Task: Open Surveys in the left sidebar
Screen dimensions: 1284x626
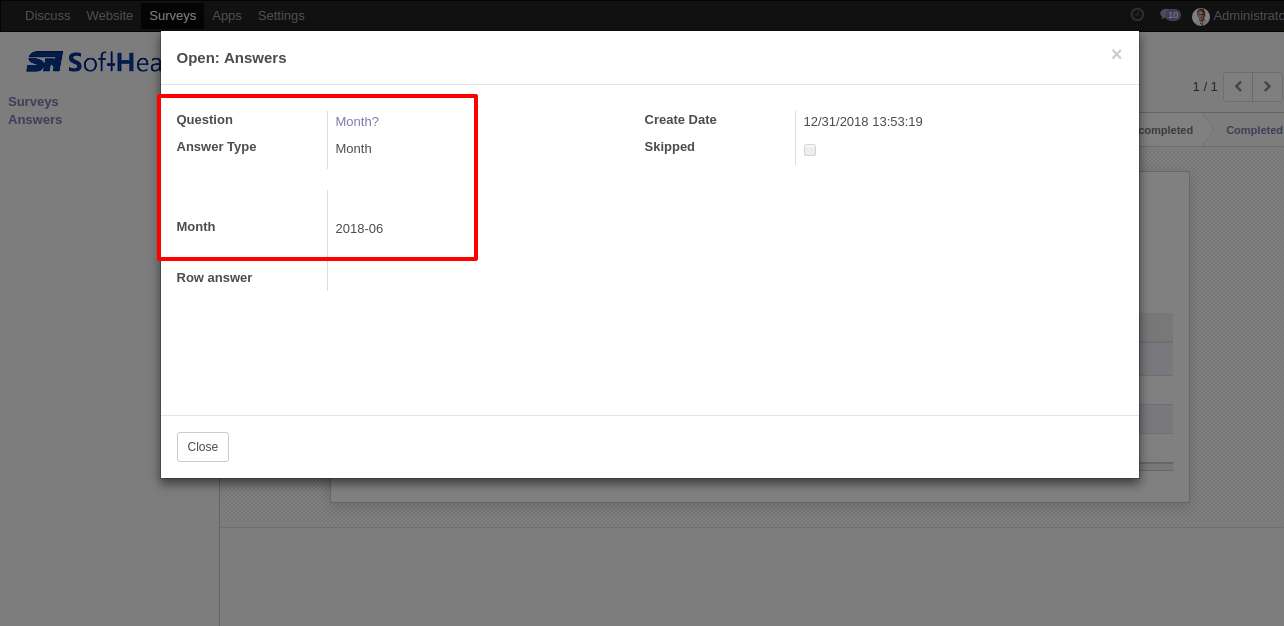Action: (x=33, y=102)
